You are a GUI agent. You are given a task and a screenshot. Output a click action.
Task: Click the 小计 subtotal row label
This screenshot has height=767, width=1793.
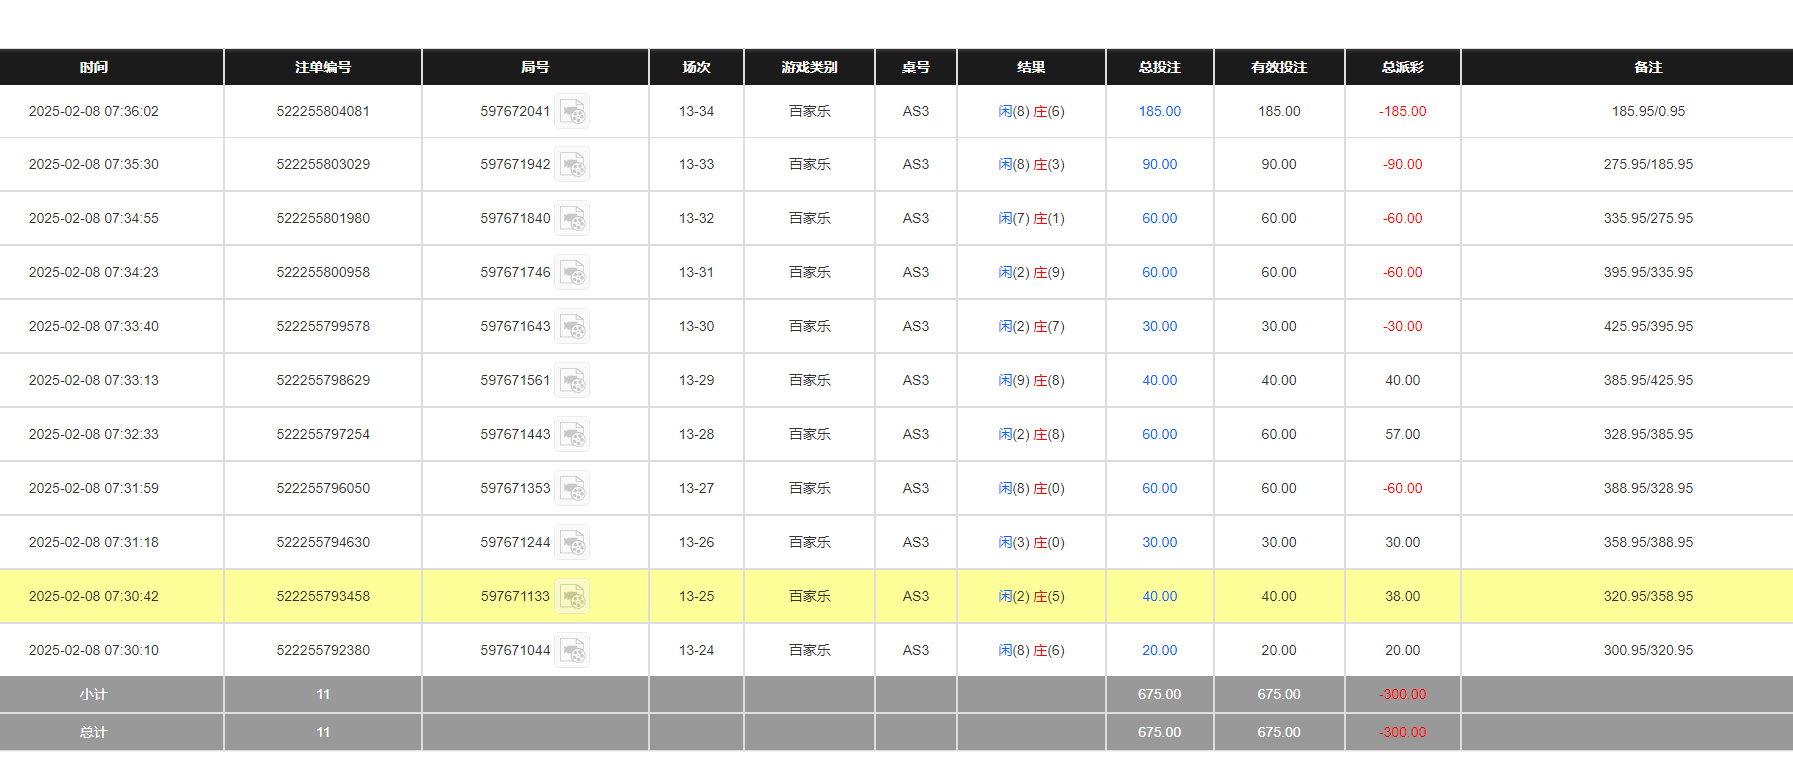pyautogui.click(x=94, y=694)
